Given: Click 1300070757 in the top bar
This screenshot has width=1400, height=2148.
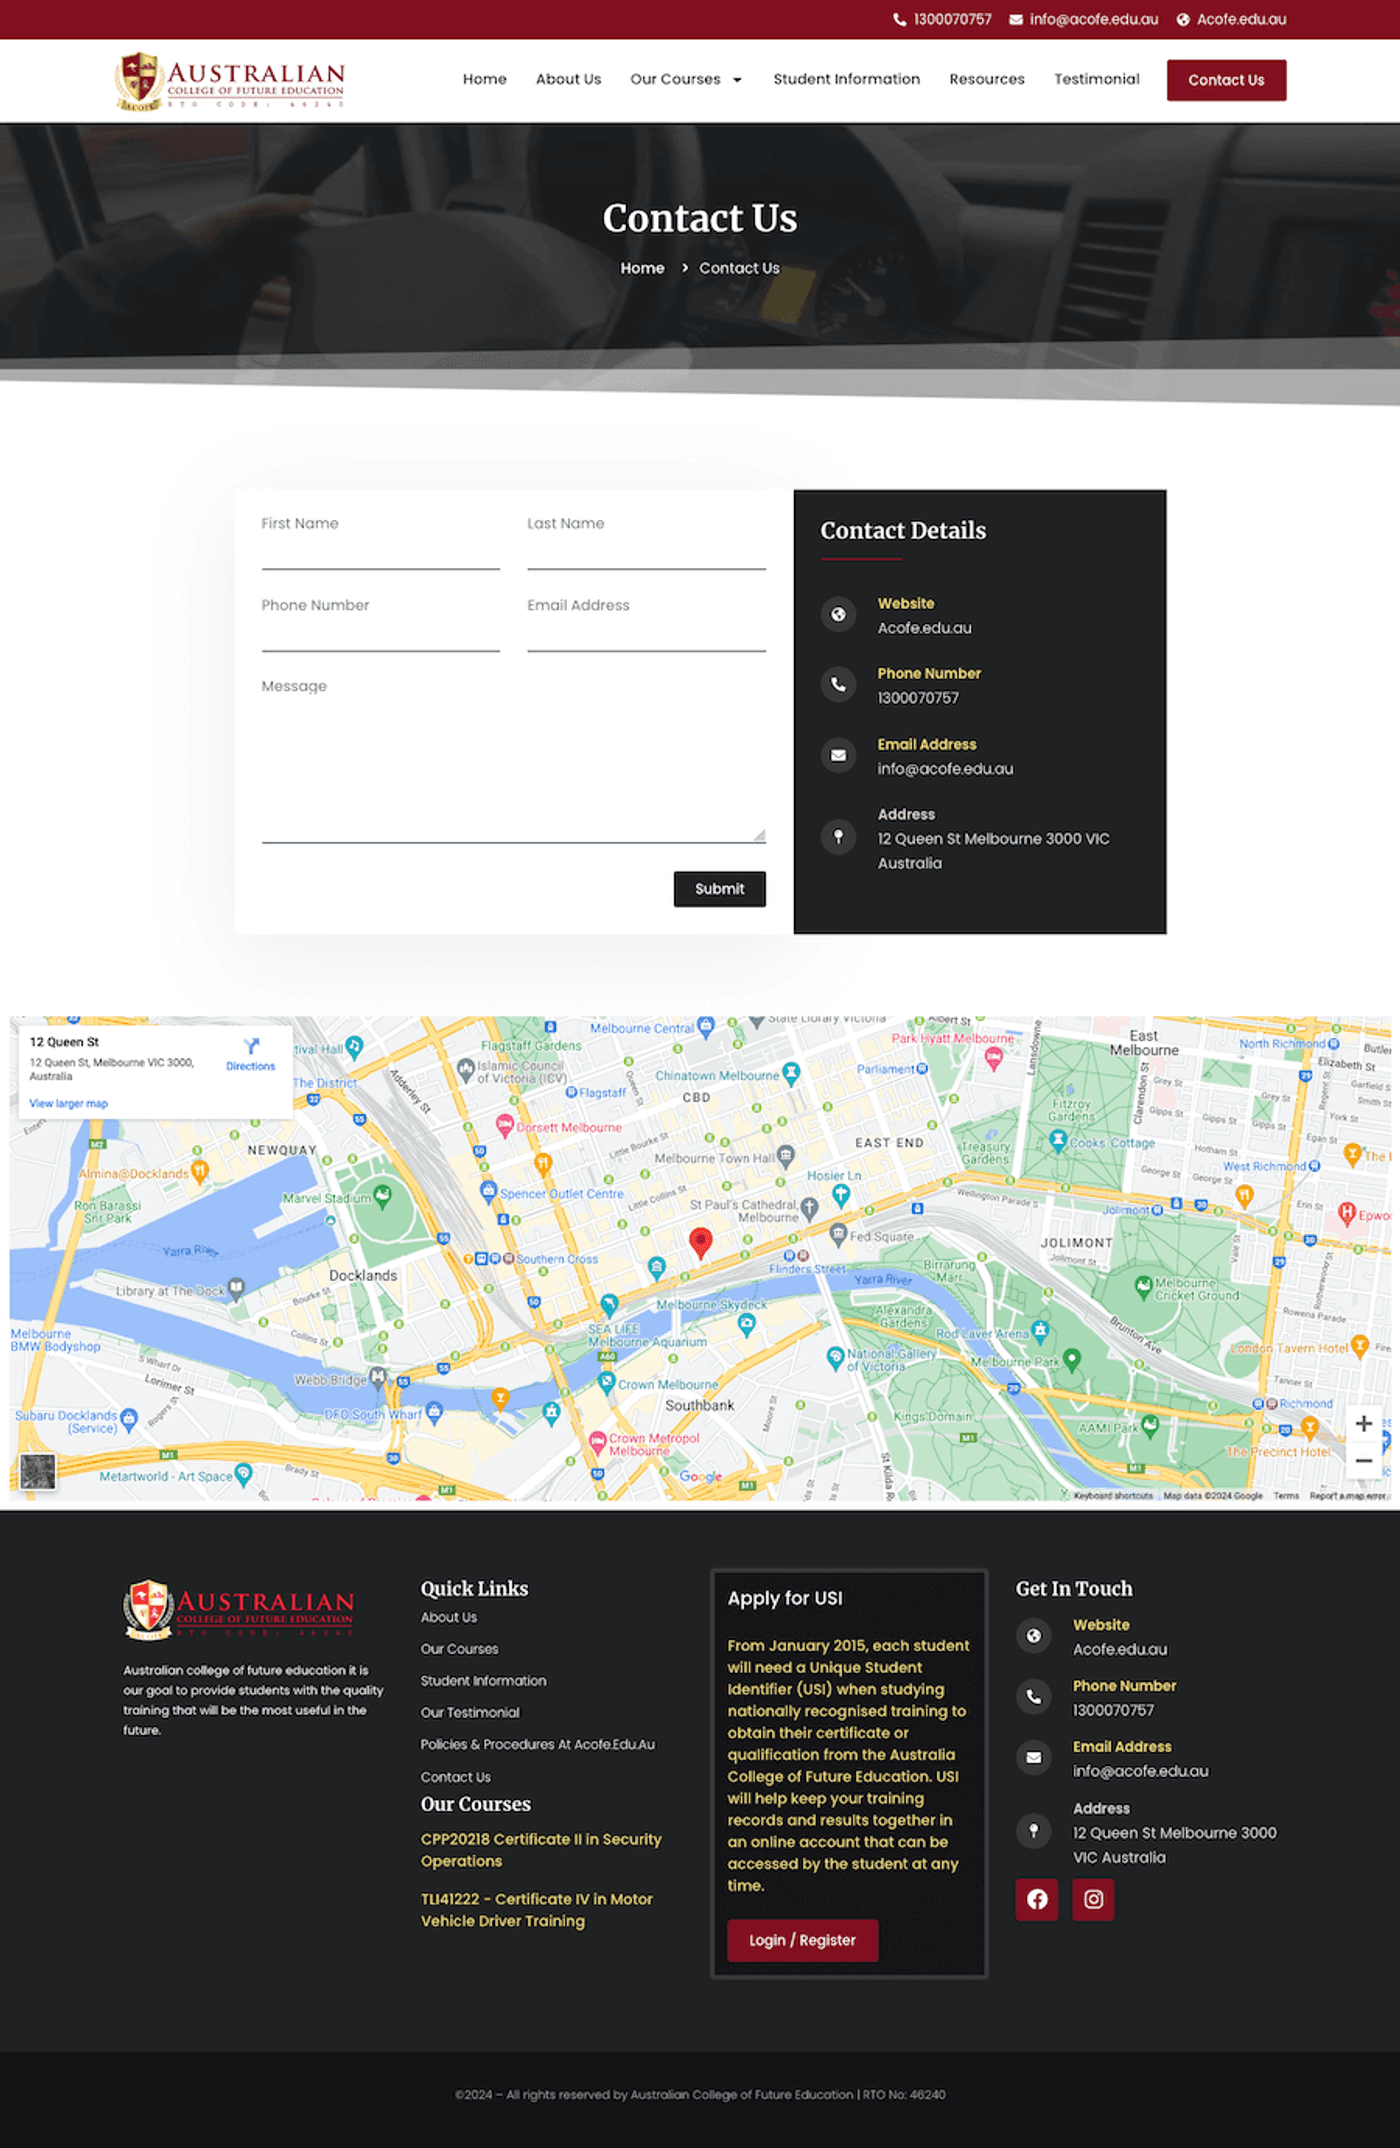Looking at the screenshot, I should [952, 19].
